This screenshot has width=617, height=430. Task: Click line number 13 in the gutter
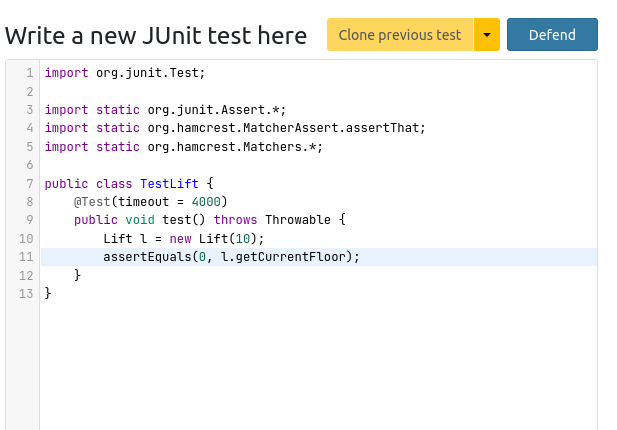click(26, 293)
